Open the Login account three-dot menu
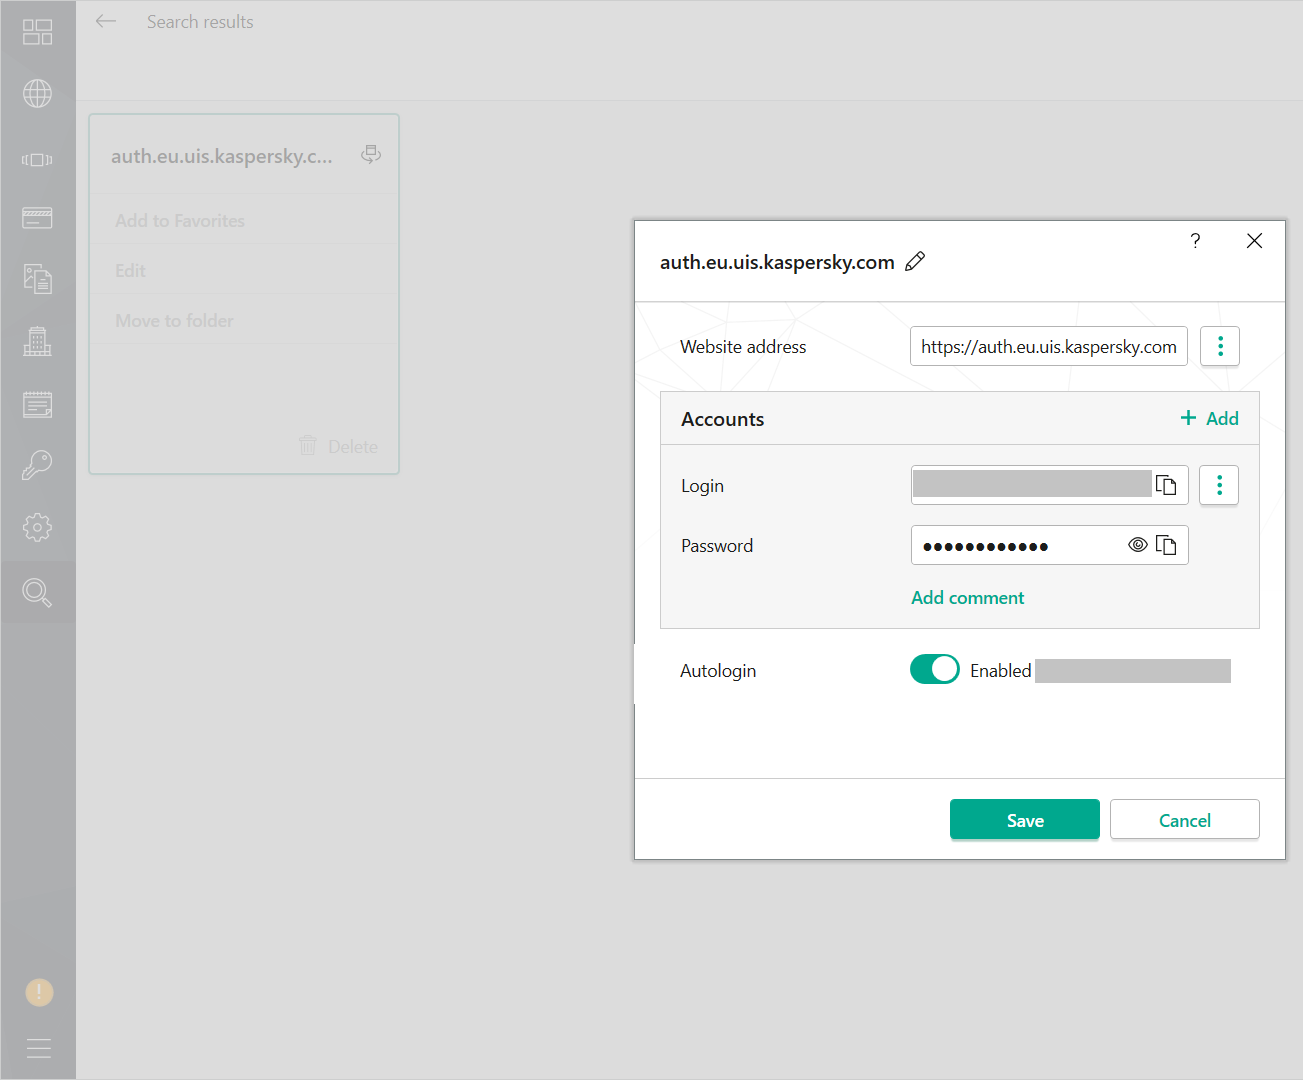 pyautogui.click(x=1219, y=485)
